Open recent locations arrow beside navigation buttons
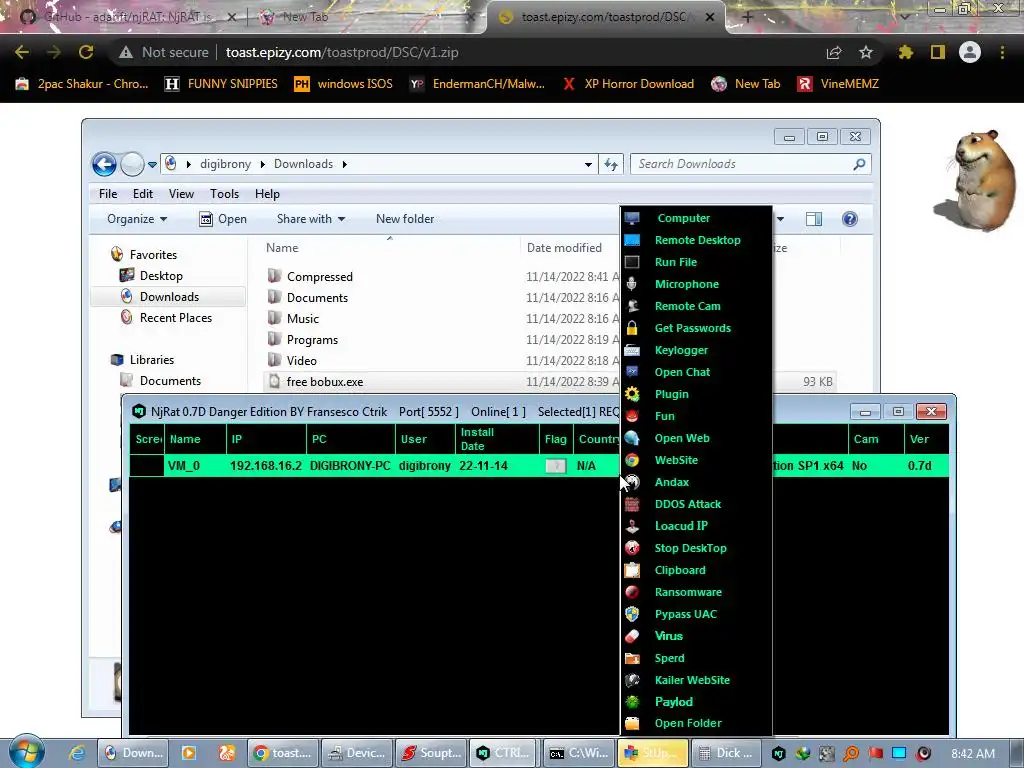 [x=152, y=165]
